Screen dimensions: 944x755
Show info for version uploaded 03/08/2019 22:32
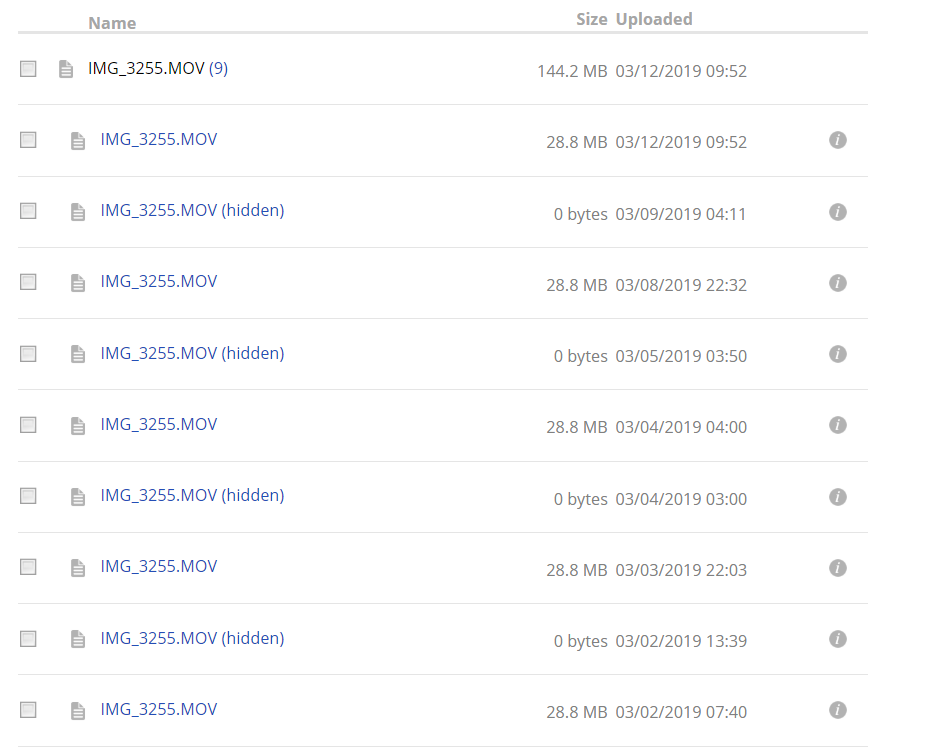coord(838,283)
